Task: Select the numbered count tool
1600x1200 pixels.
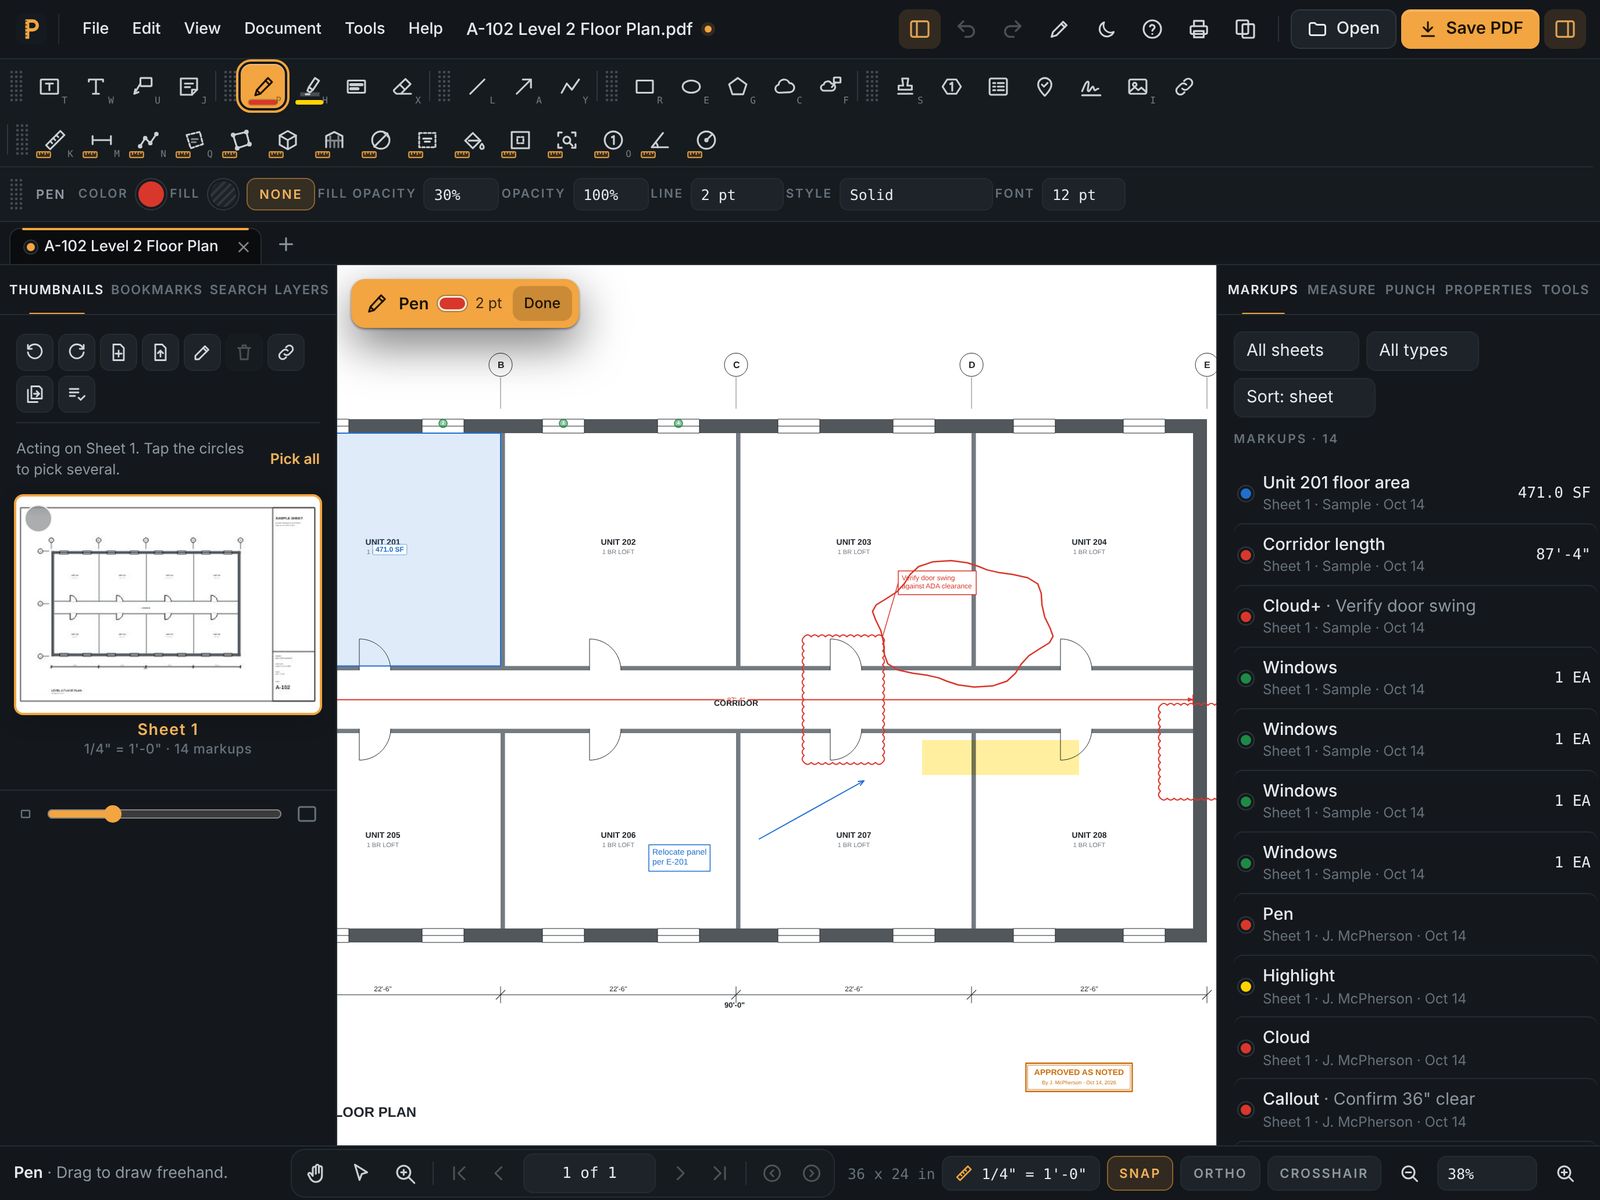Action: click(x=613, y=141)
